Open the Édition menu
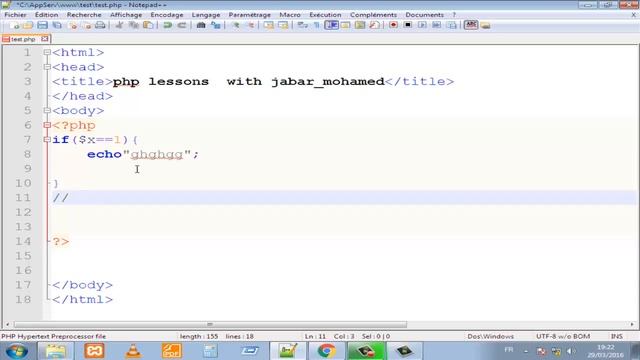The height and width of the screenshot is (360, 640). coord(47,15)
